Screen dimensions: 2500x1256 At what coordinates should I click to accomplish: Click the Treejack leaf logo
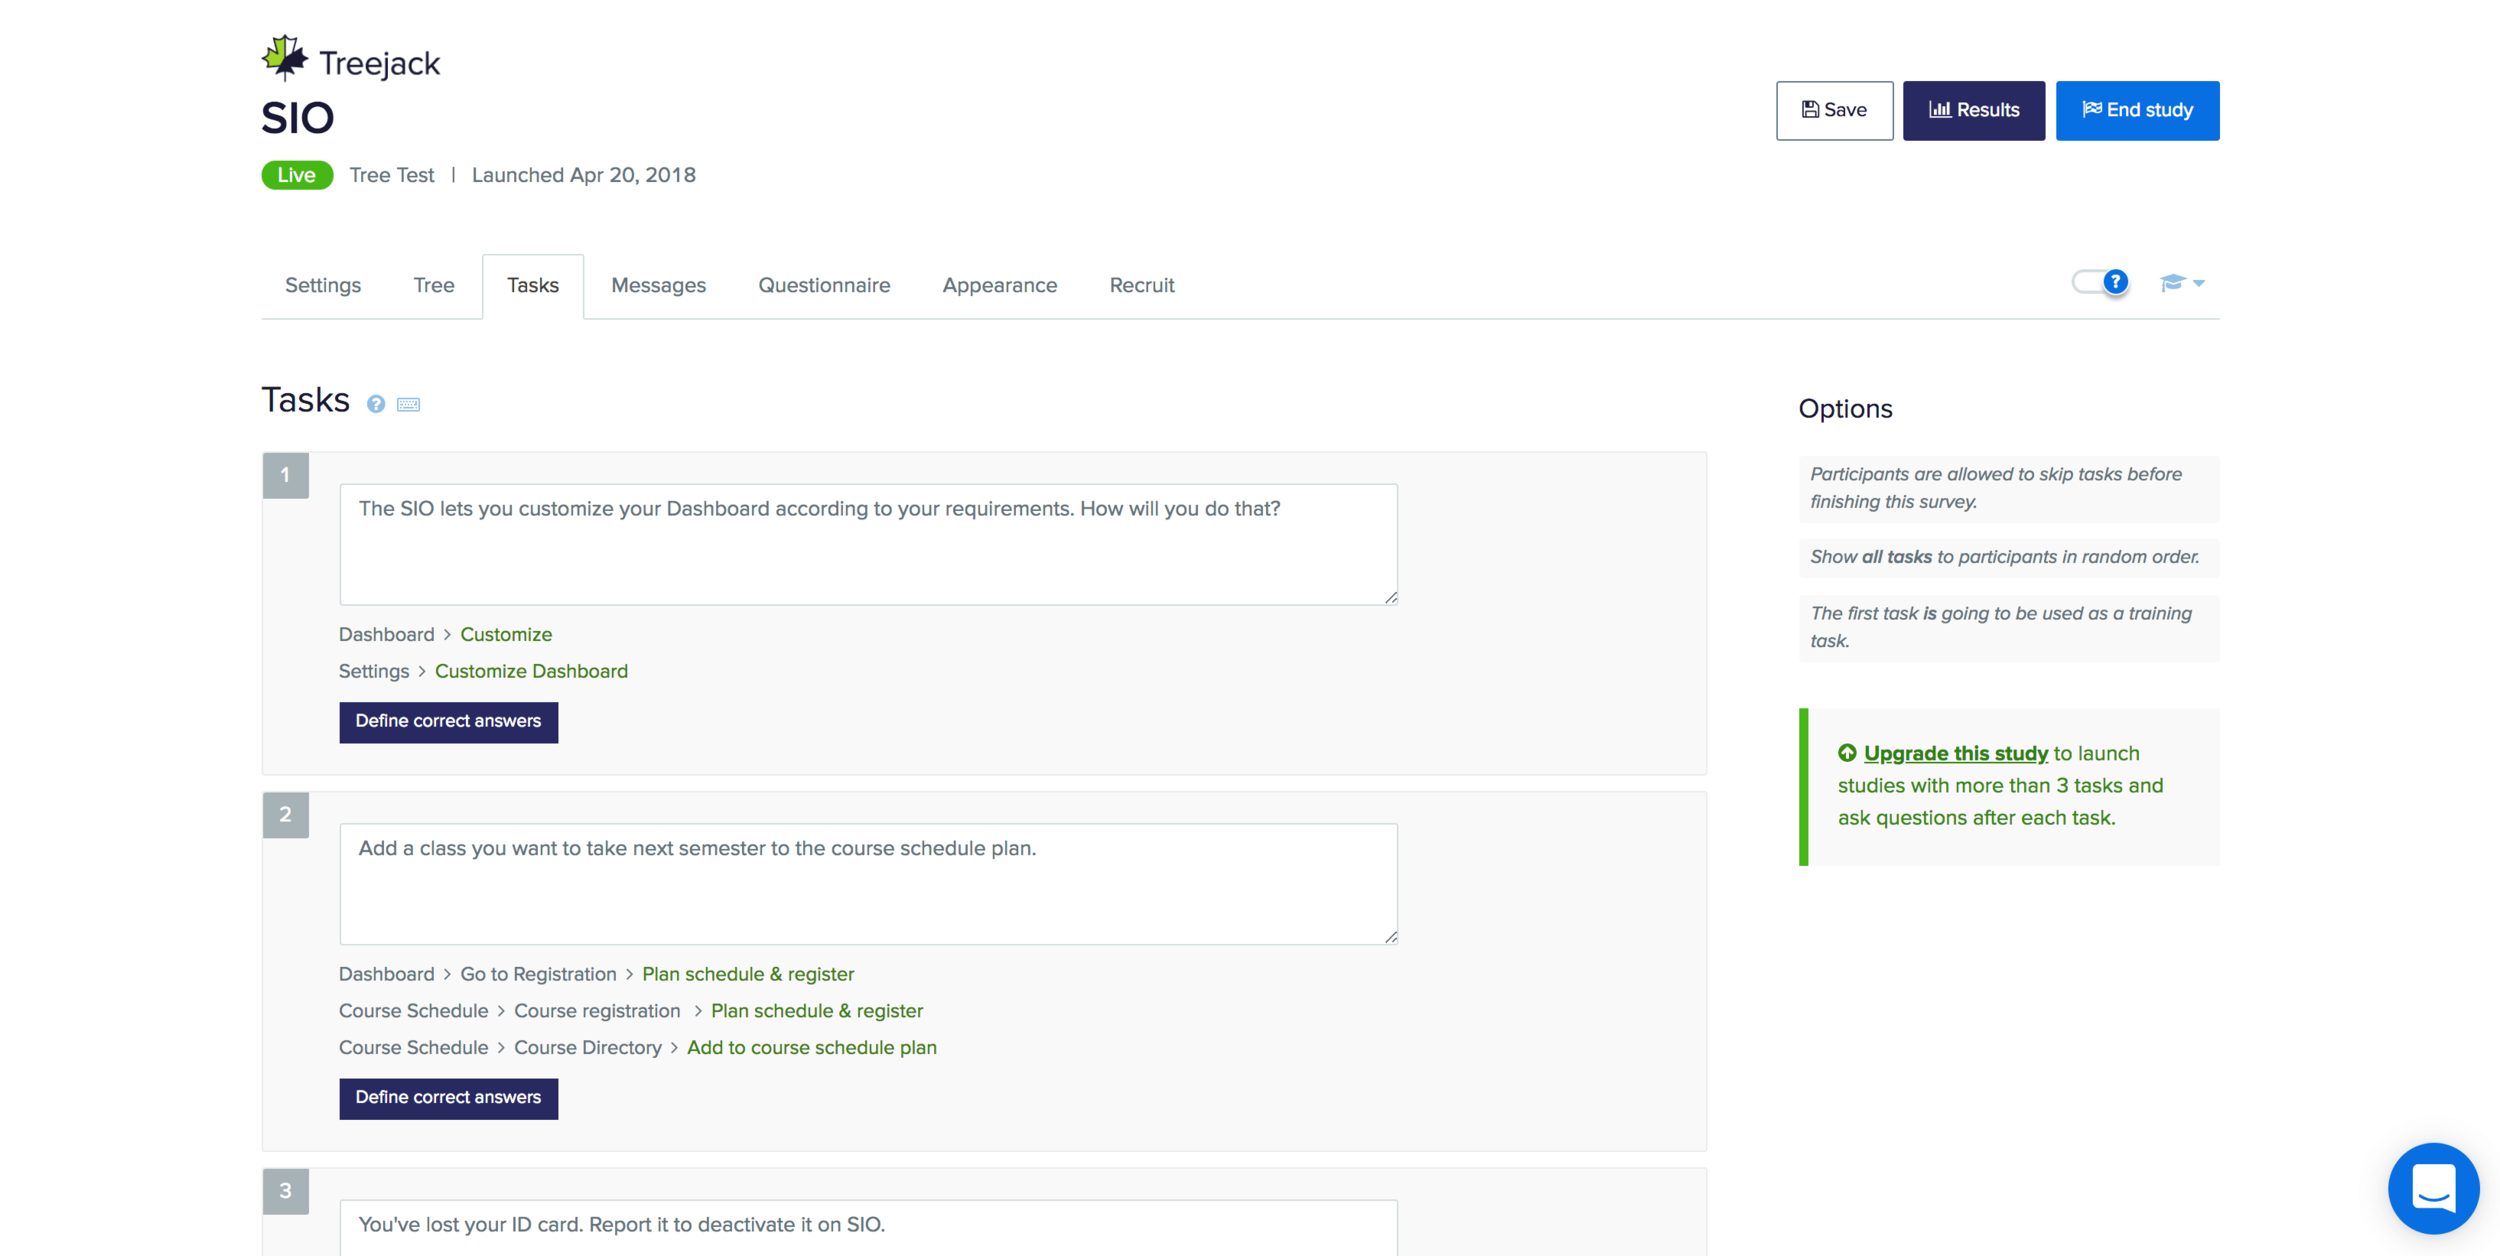285,58
